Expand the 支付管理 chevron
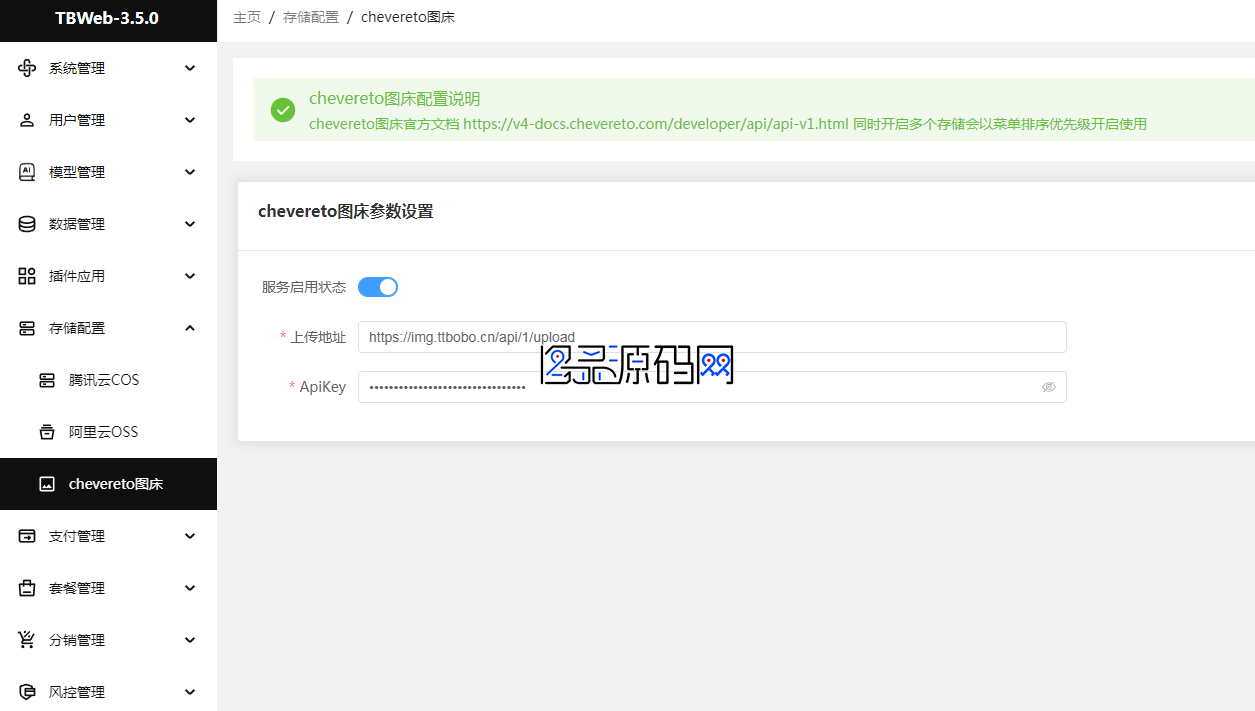This screenshot has width=1255, height=711. coord(190,536)
